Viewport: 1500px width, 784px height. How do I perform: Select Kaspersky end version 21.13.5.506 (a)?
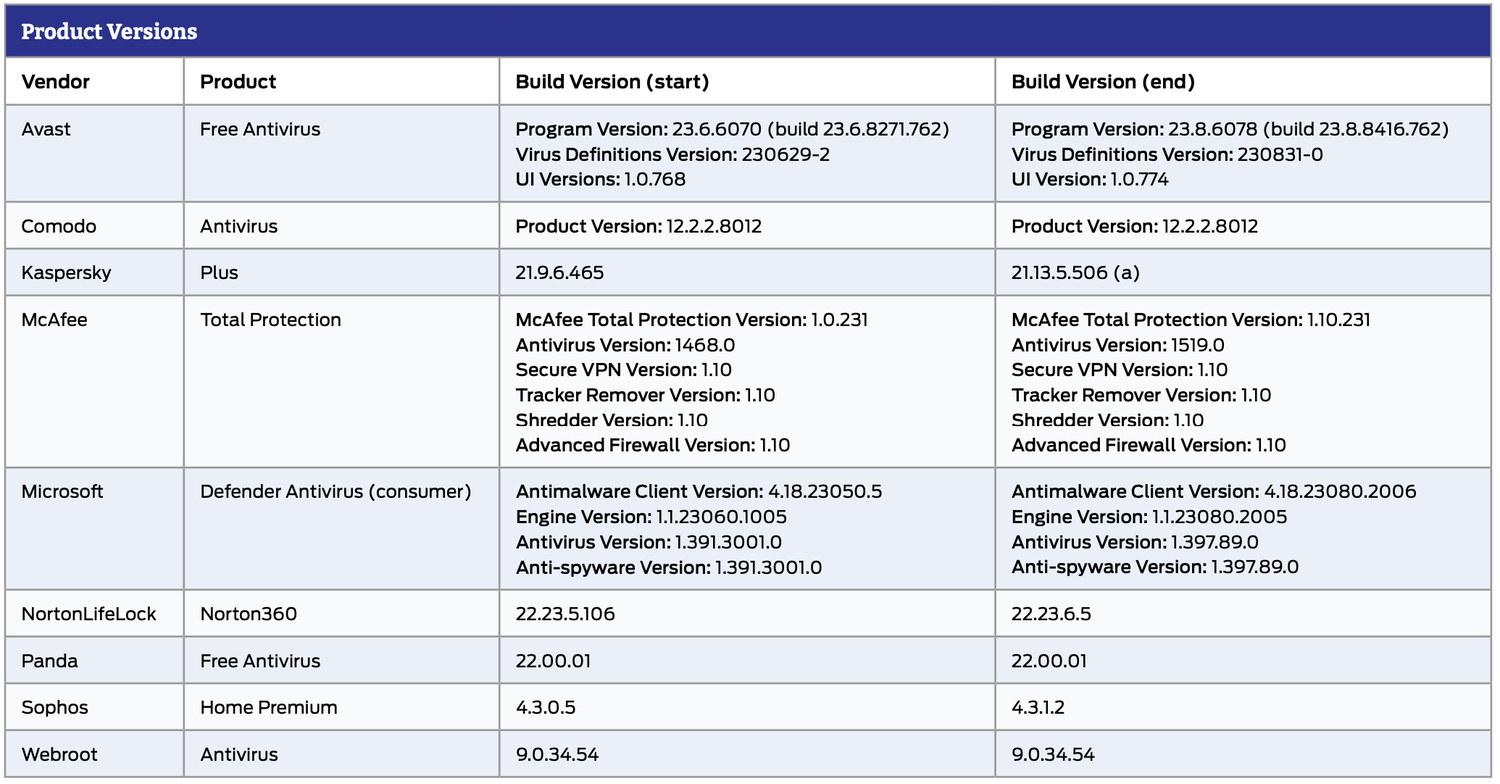[1075, 273]
